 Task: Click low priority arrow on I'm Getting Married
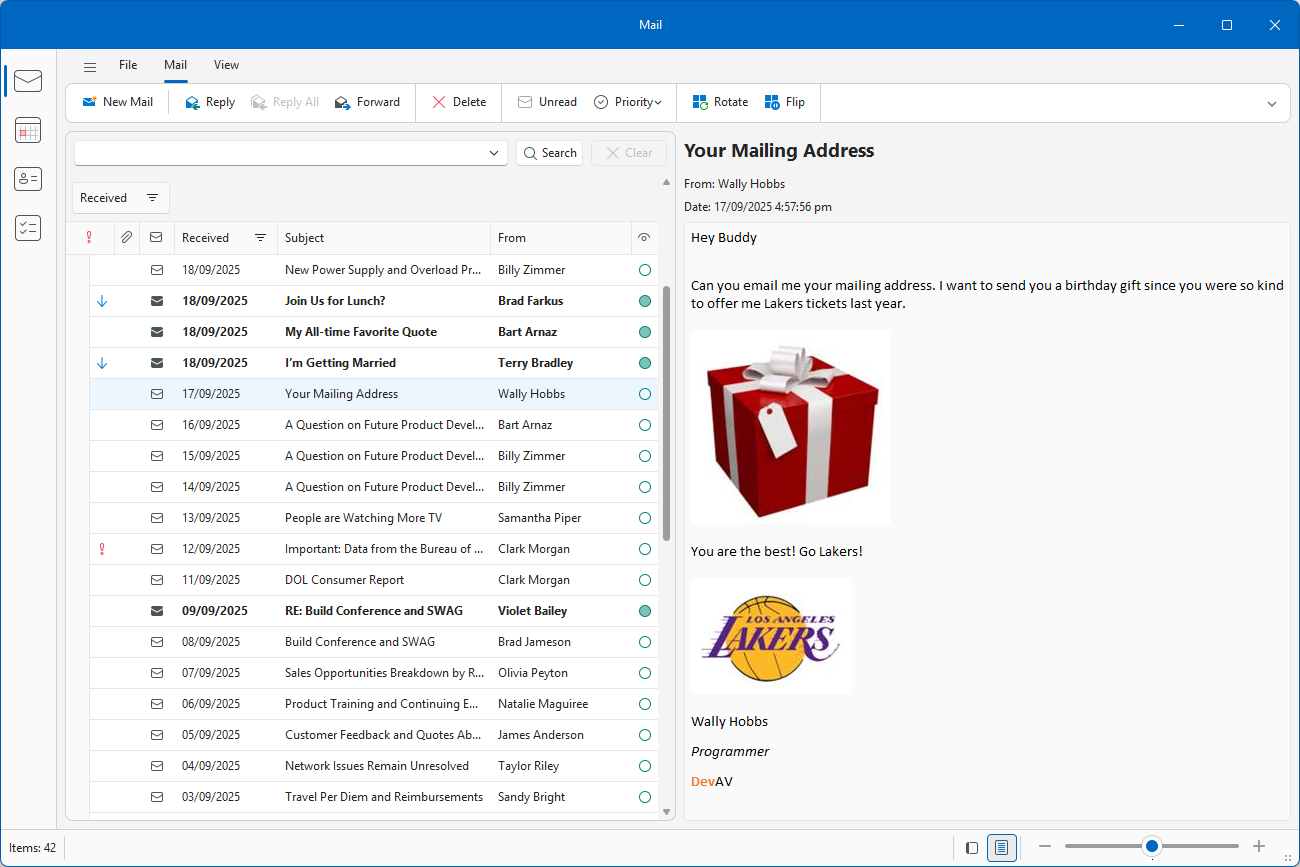coord(102,363)
